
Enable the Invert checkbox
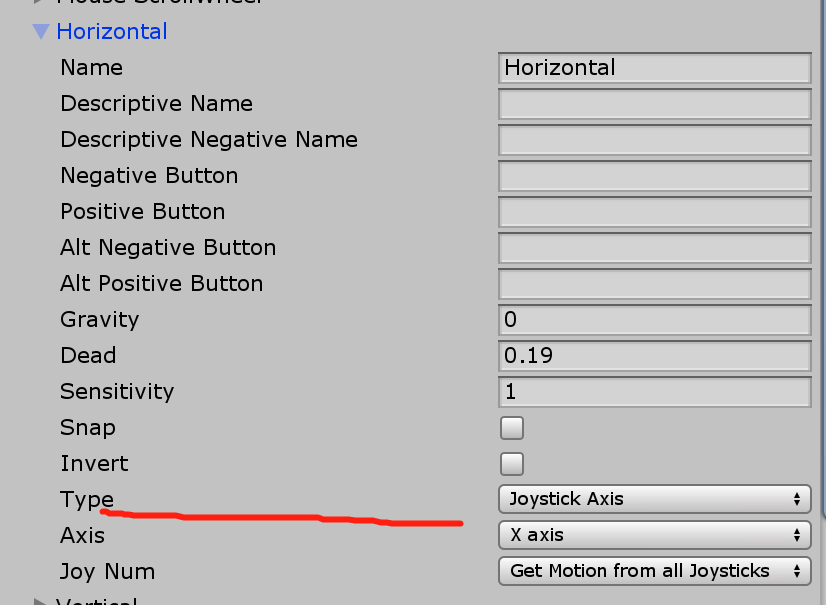point(511,463)
